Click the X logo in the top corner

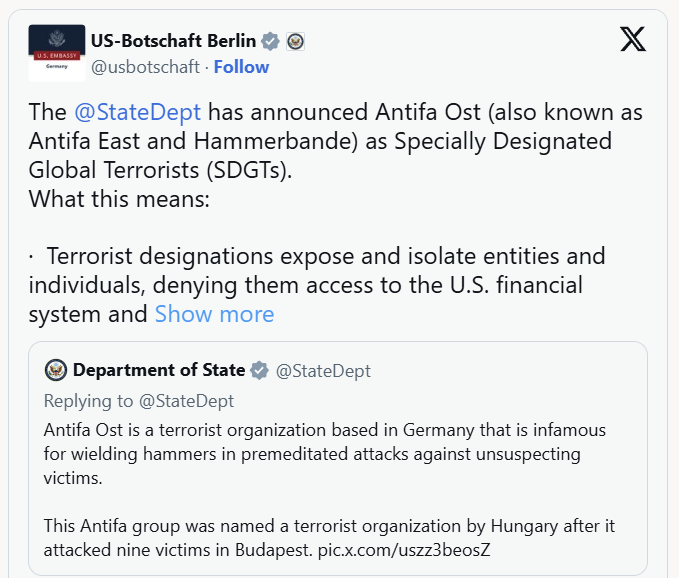pyautogui.click(x=632, y=39)
